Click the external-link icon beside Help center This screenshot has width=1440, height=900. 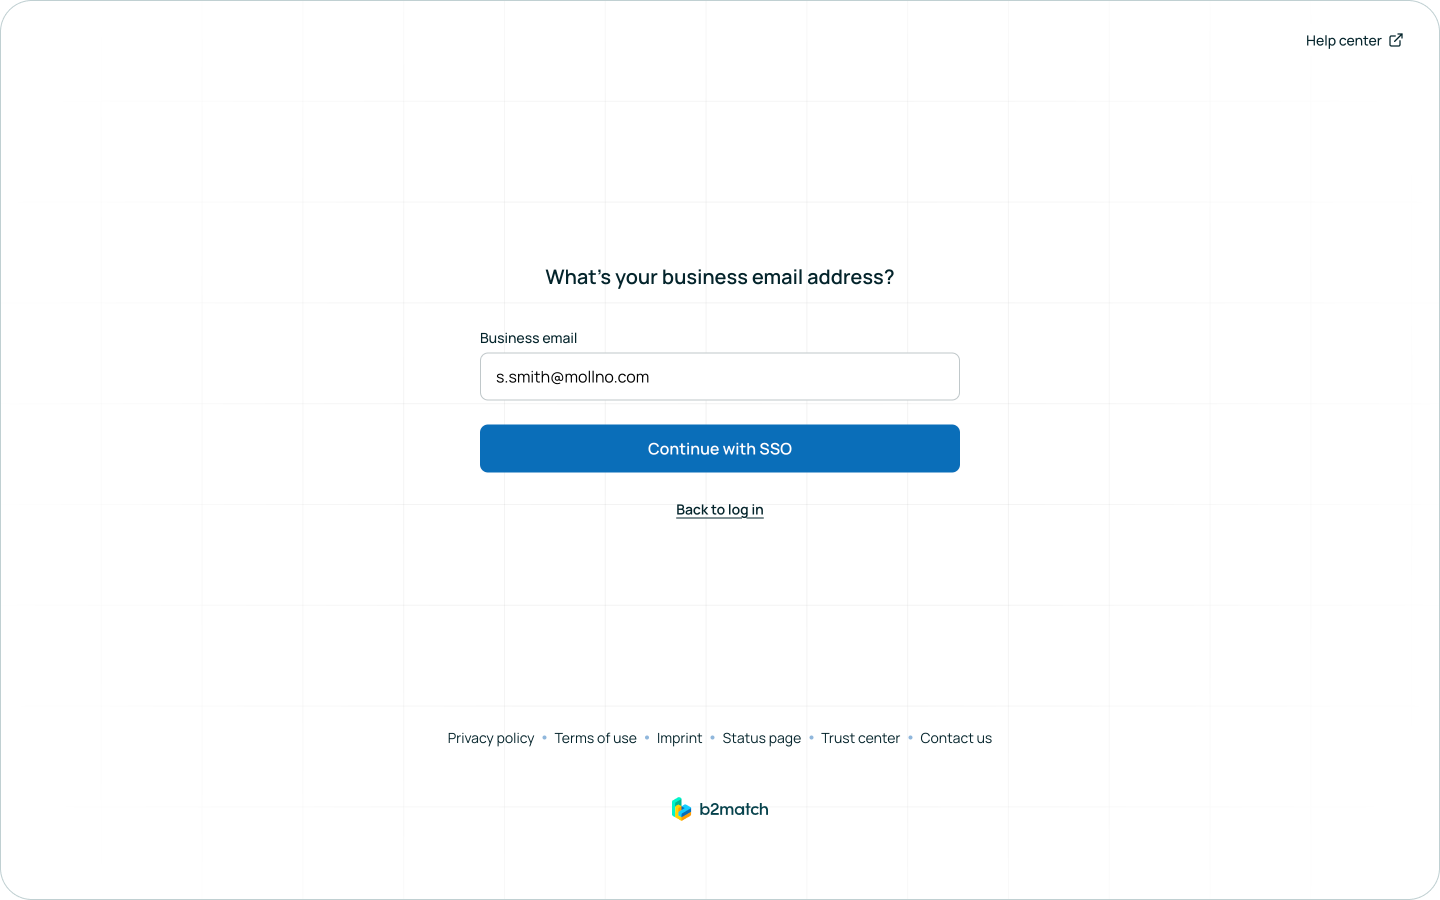[x=1396, y=40]
